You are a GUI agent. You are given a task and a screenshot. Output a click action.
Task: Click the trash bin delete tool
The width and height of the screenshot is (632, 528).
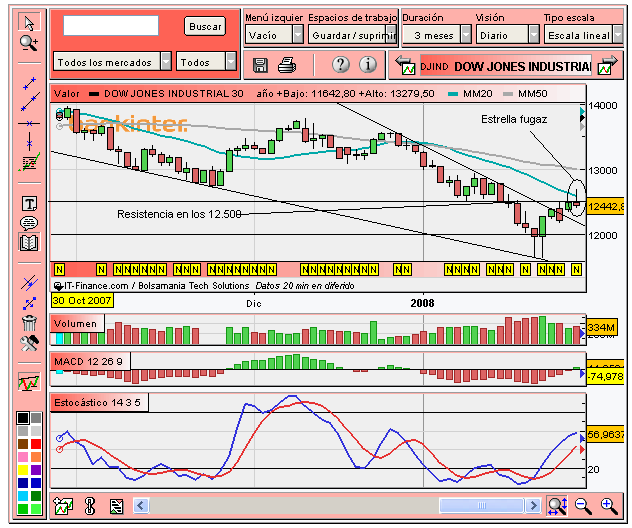pyautogui.click(x=29, y=322)
